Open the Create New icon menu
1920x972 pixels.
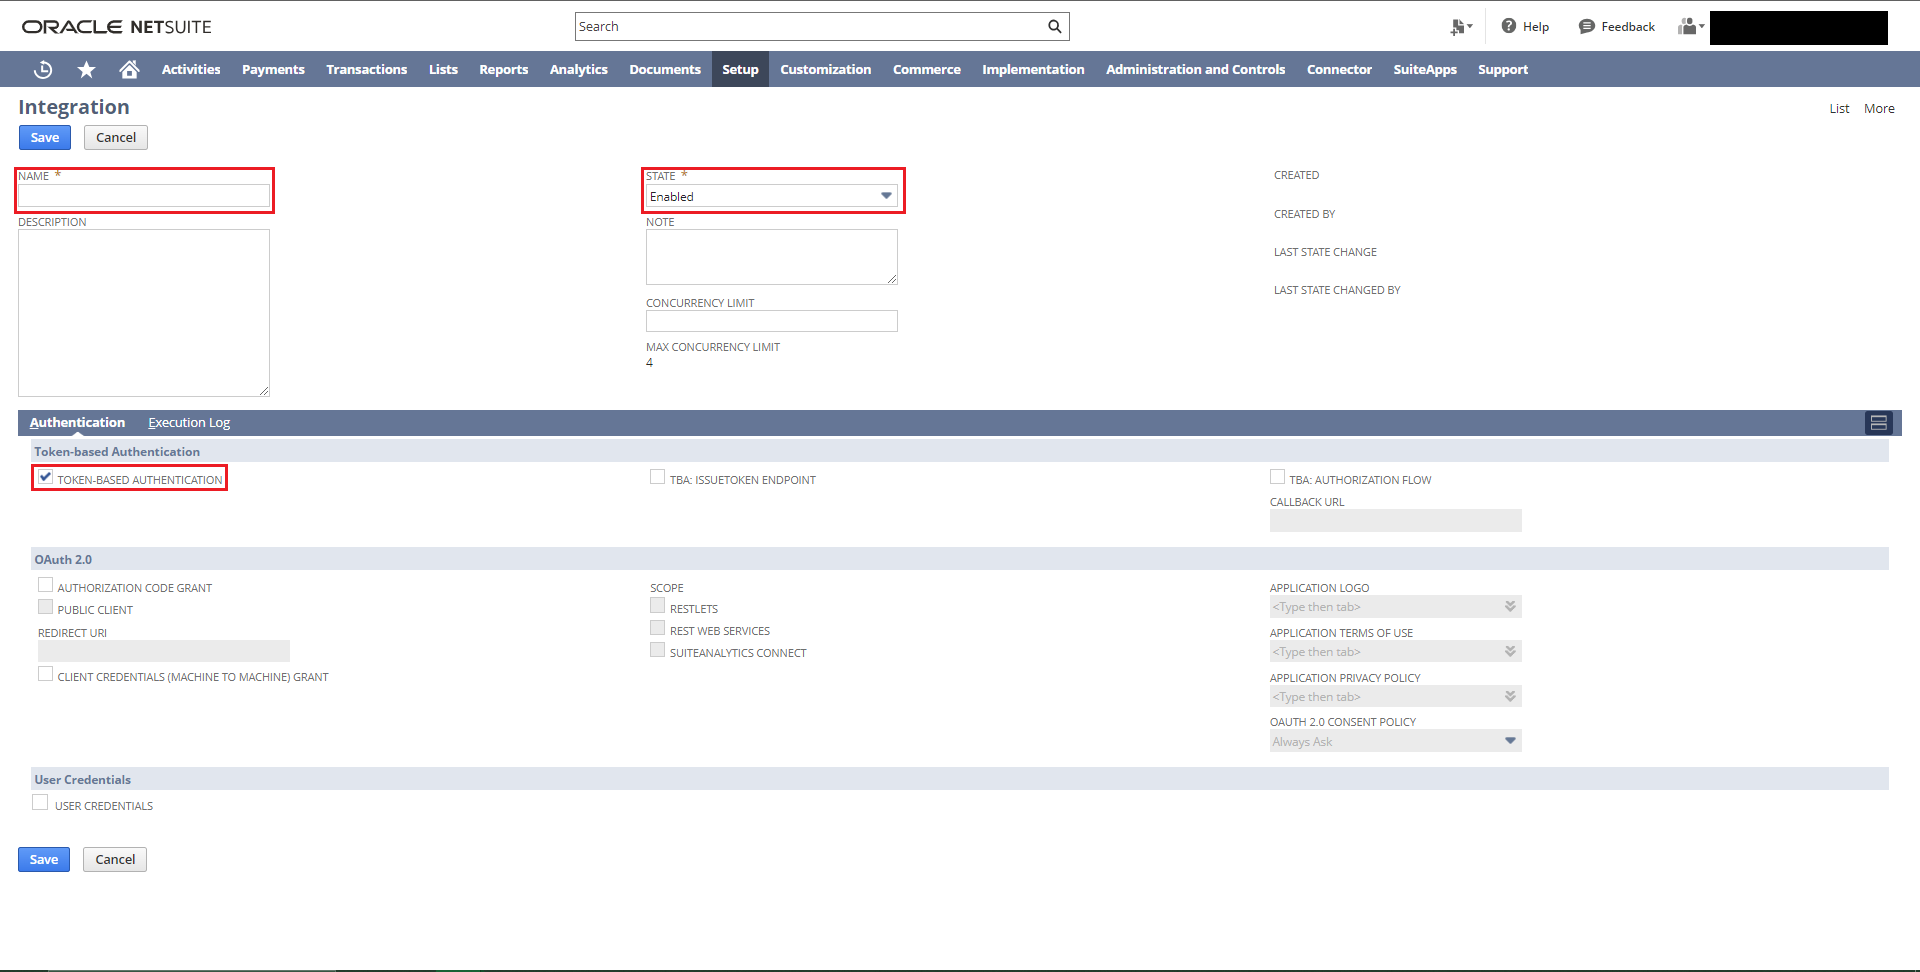click(1461, 27)
